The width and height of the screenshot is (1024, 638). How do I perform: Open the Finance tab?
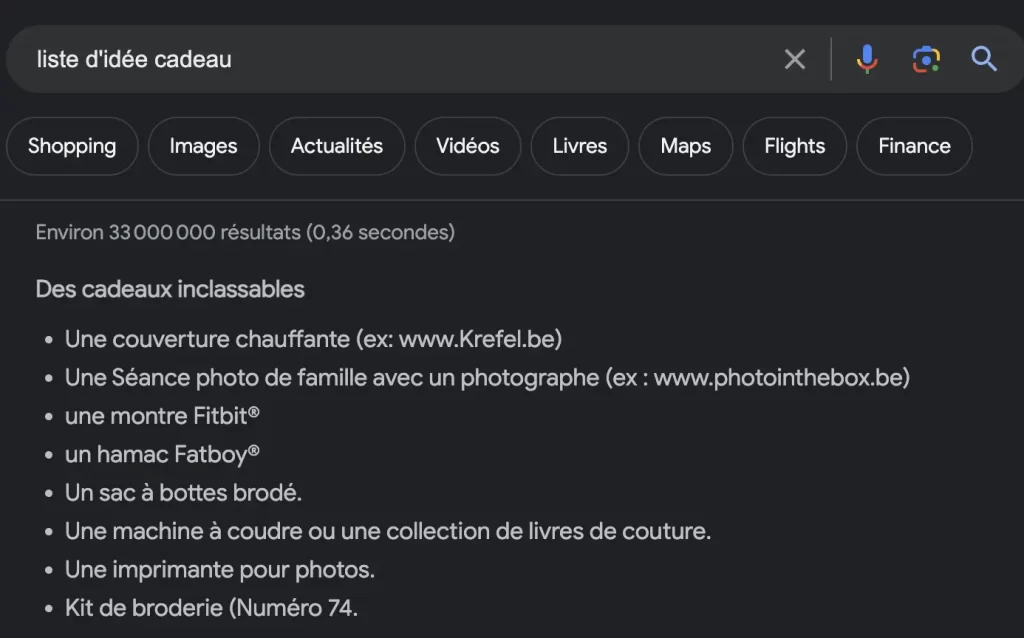point(913,146)
